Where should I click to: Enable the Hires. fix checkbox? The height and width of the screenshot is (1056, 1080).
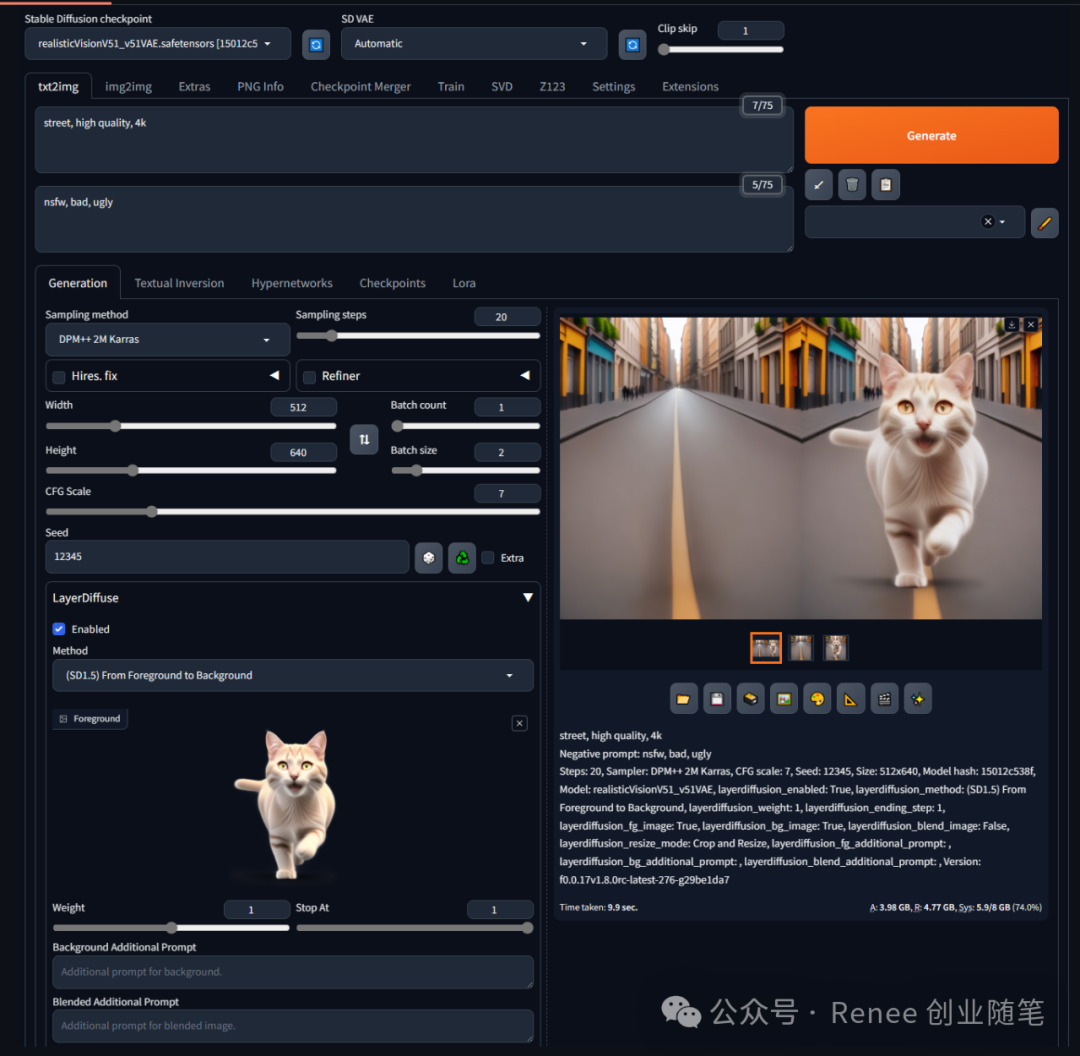[x=59, y=377]
